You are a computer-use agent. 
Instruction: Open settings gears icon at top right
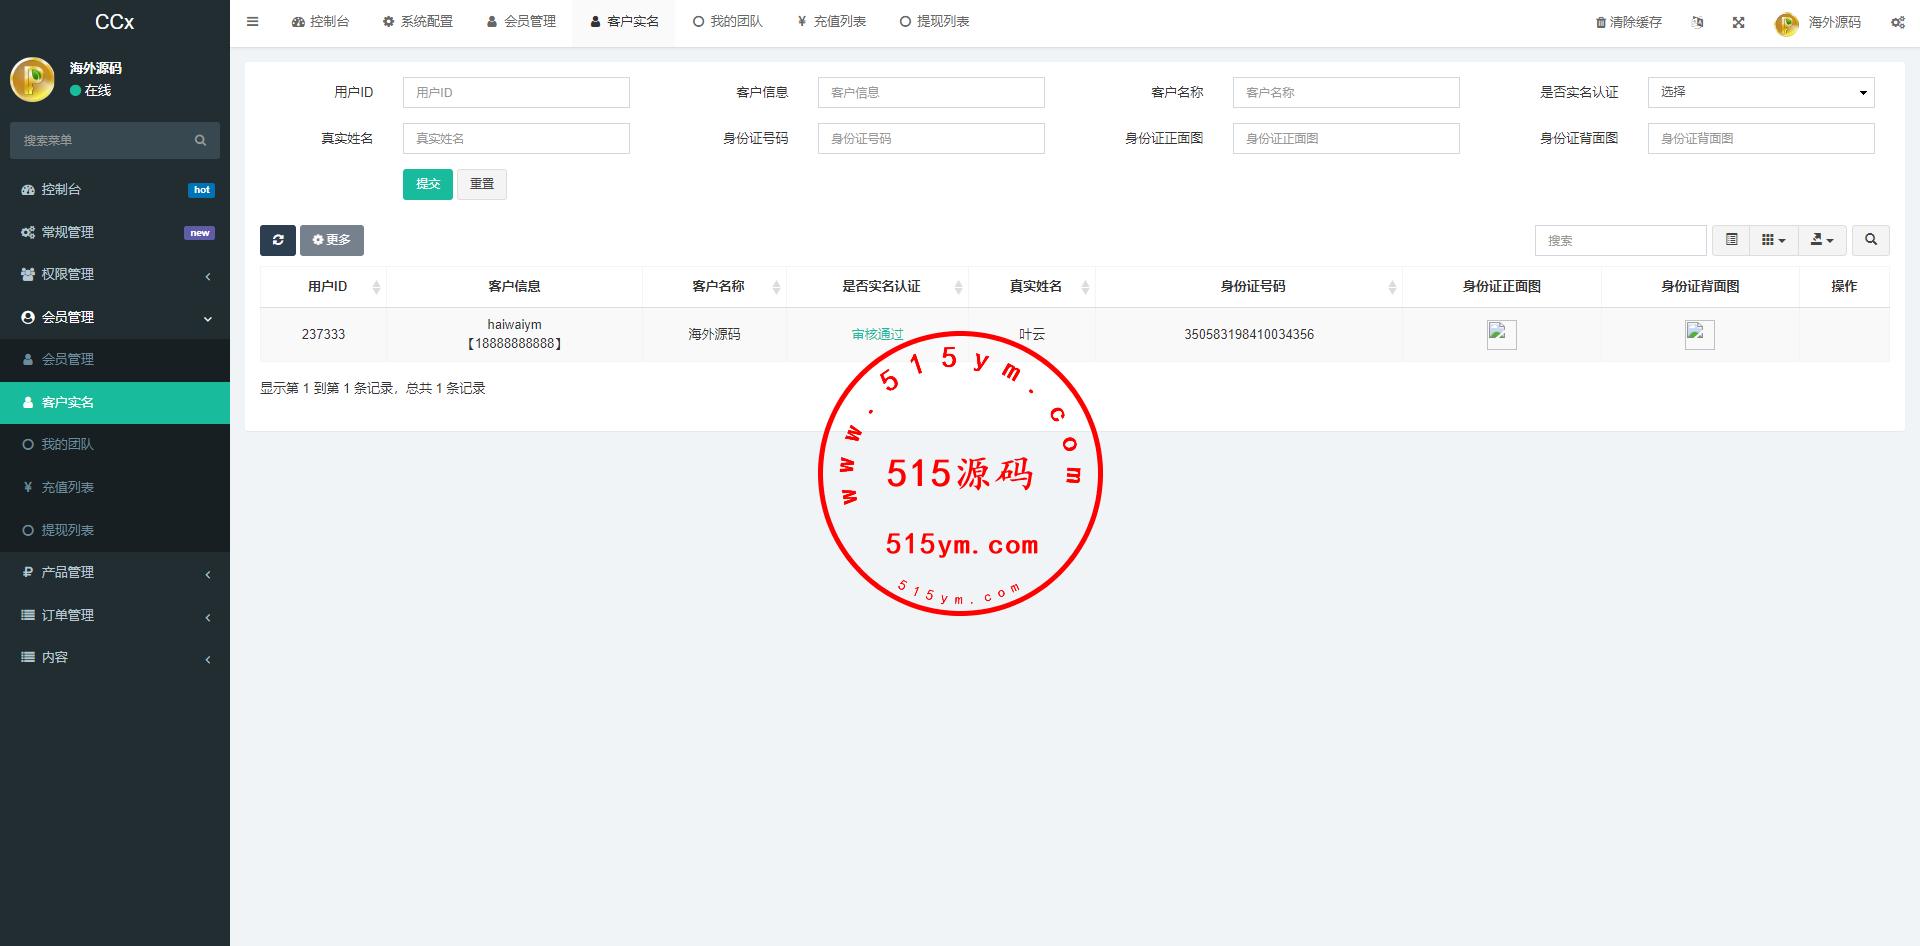(x=1897, y=22)
